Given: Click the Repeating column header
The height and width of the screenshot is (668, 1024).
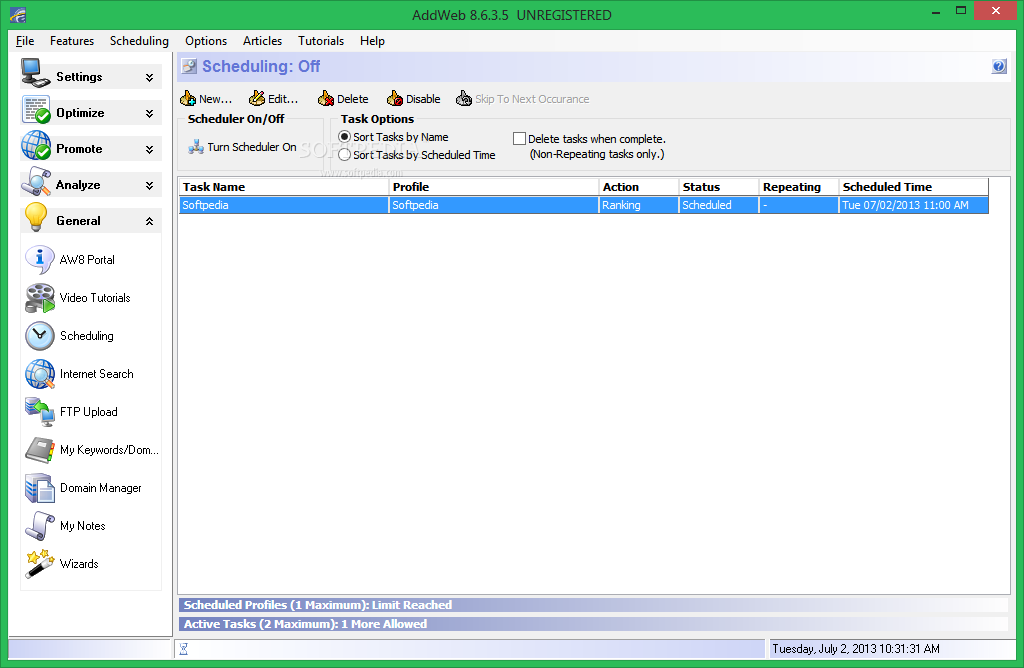Looking at the screenshot, I should tap(799, 187).
